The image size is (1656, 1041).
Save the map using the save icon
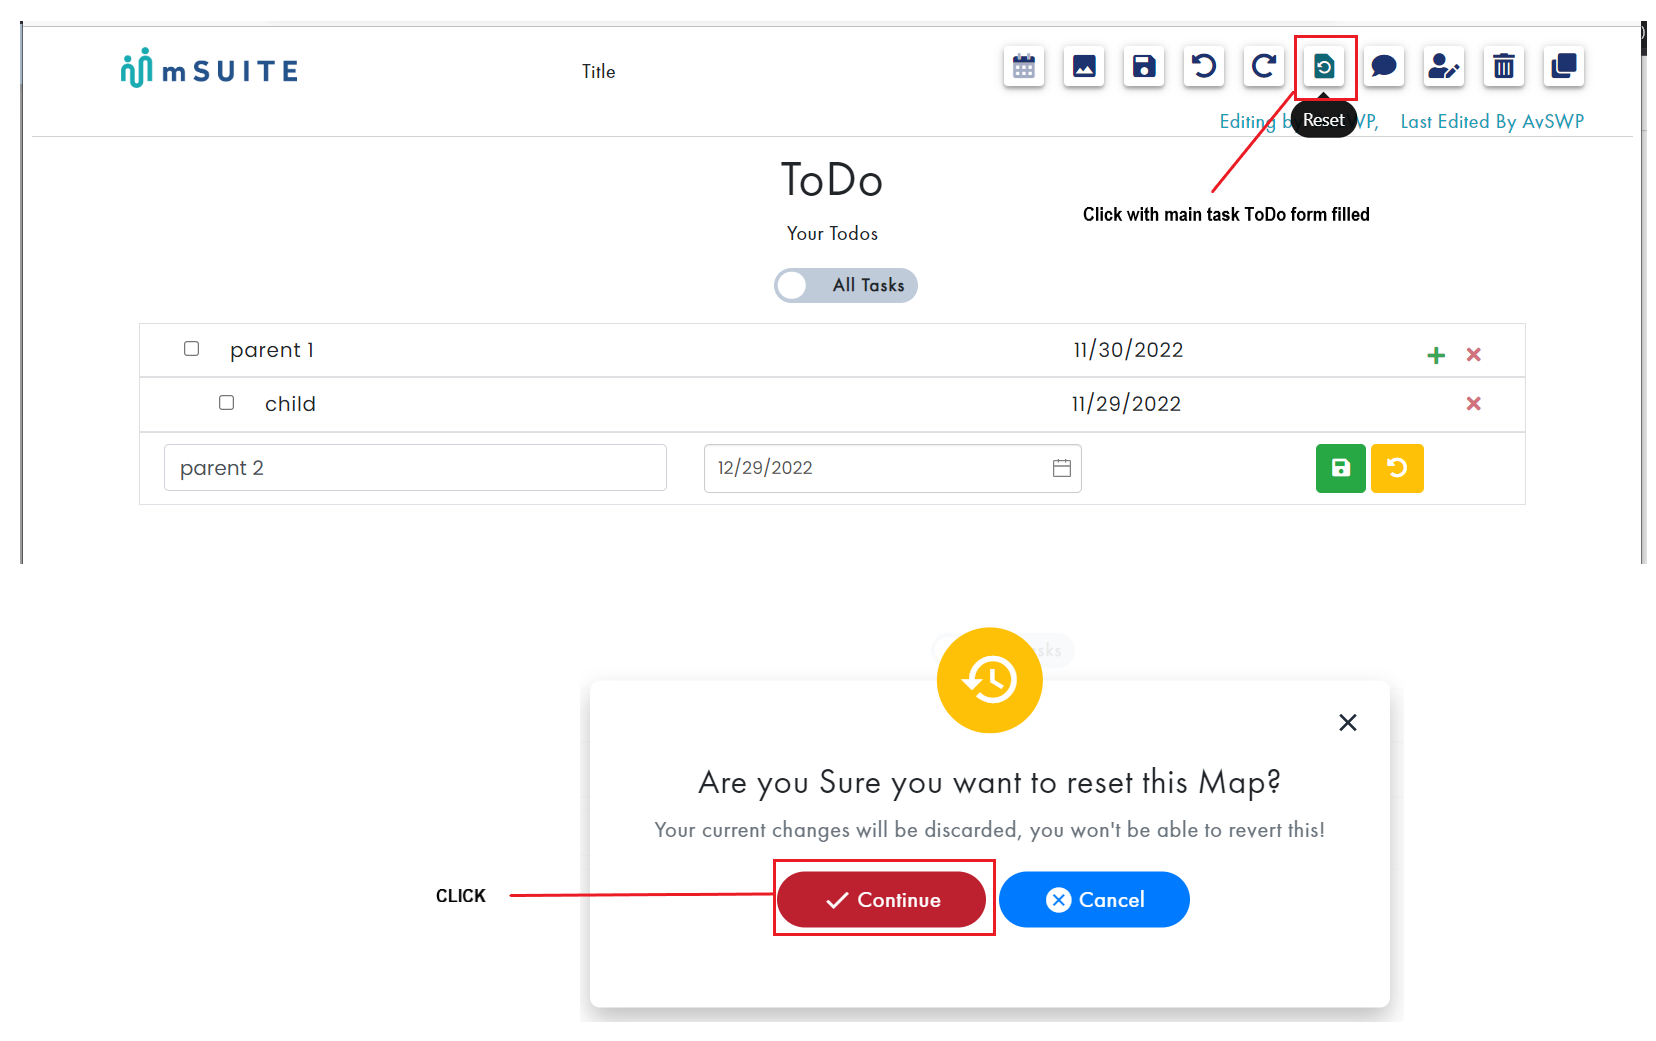click(x=1143, y=66)
